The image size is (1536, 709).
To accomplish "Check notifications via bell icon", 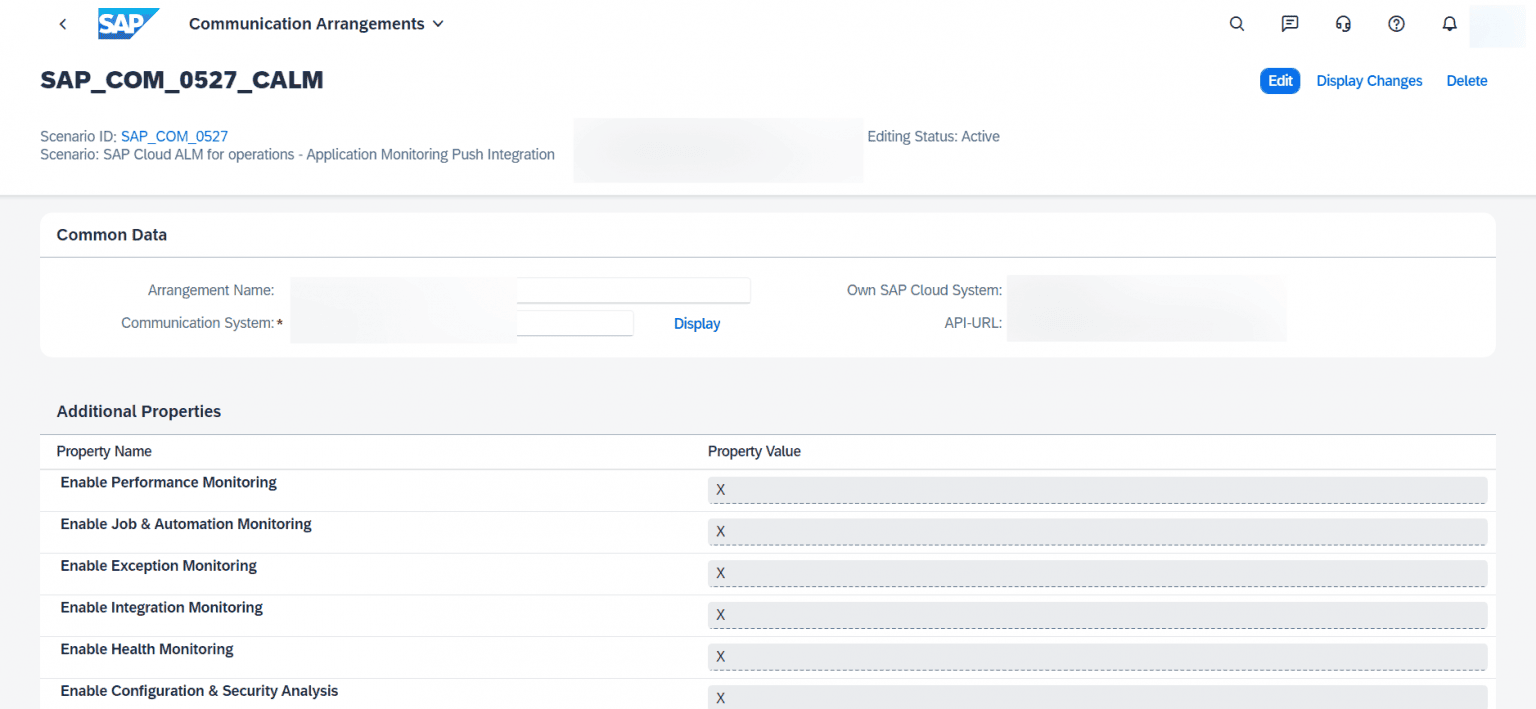I will point(1449,23).
